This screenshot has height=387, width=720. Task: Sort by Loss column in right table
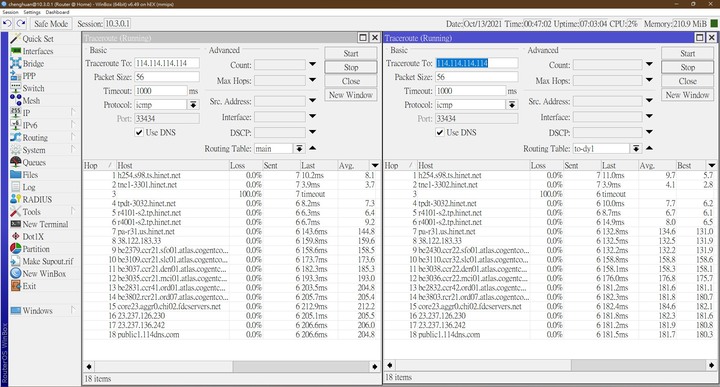click(546, 165)
